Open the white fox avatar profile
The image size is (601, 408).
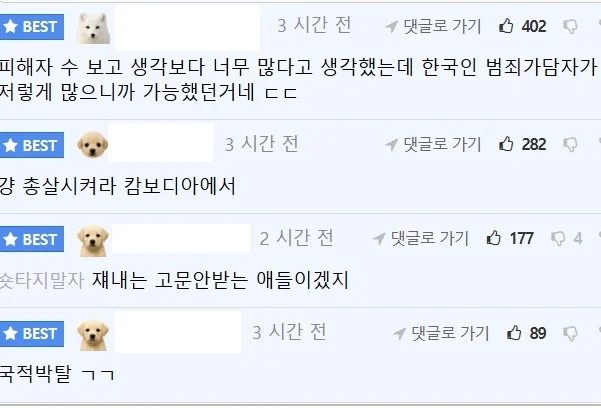pyautogui.click(x=92, y=26)
